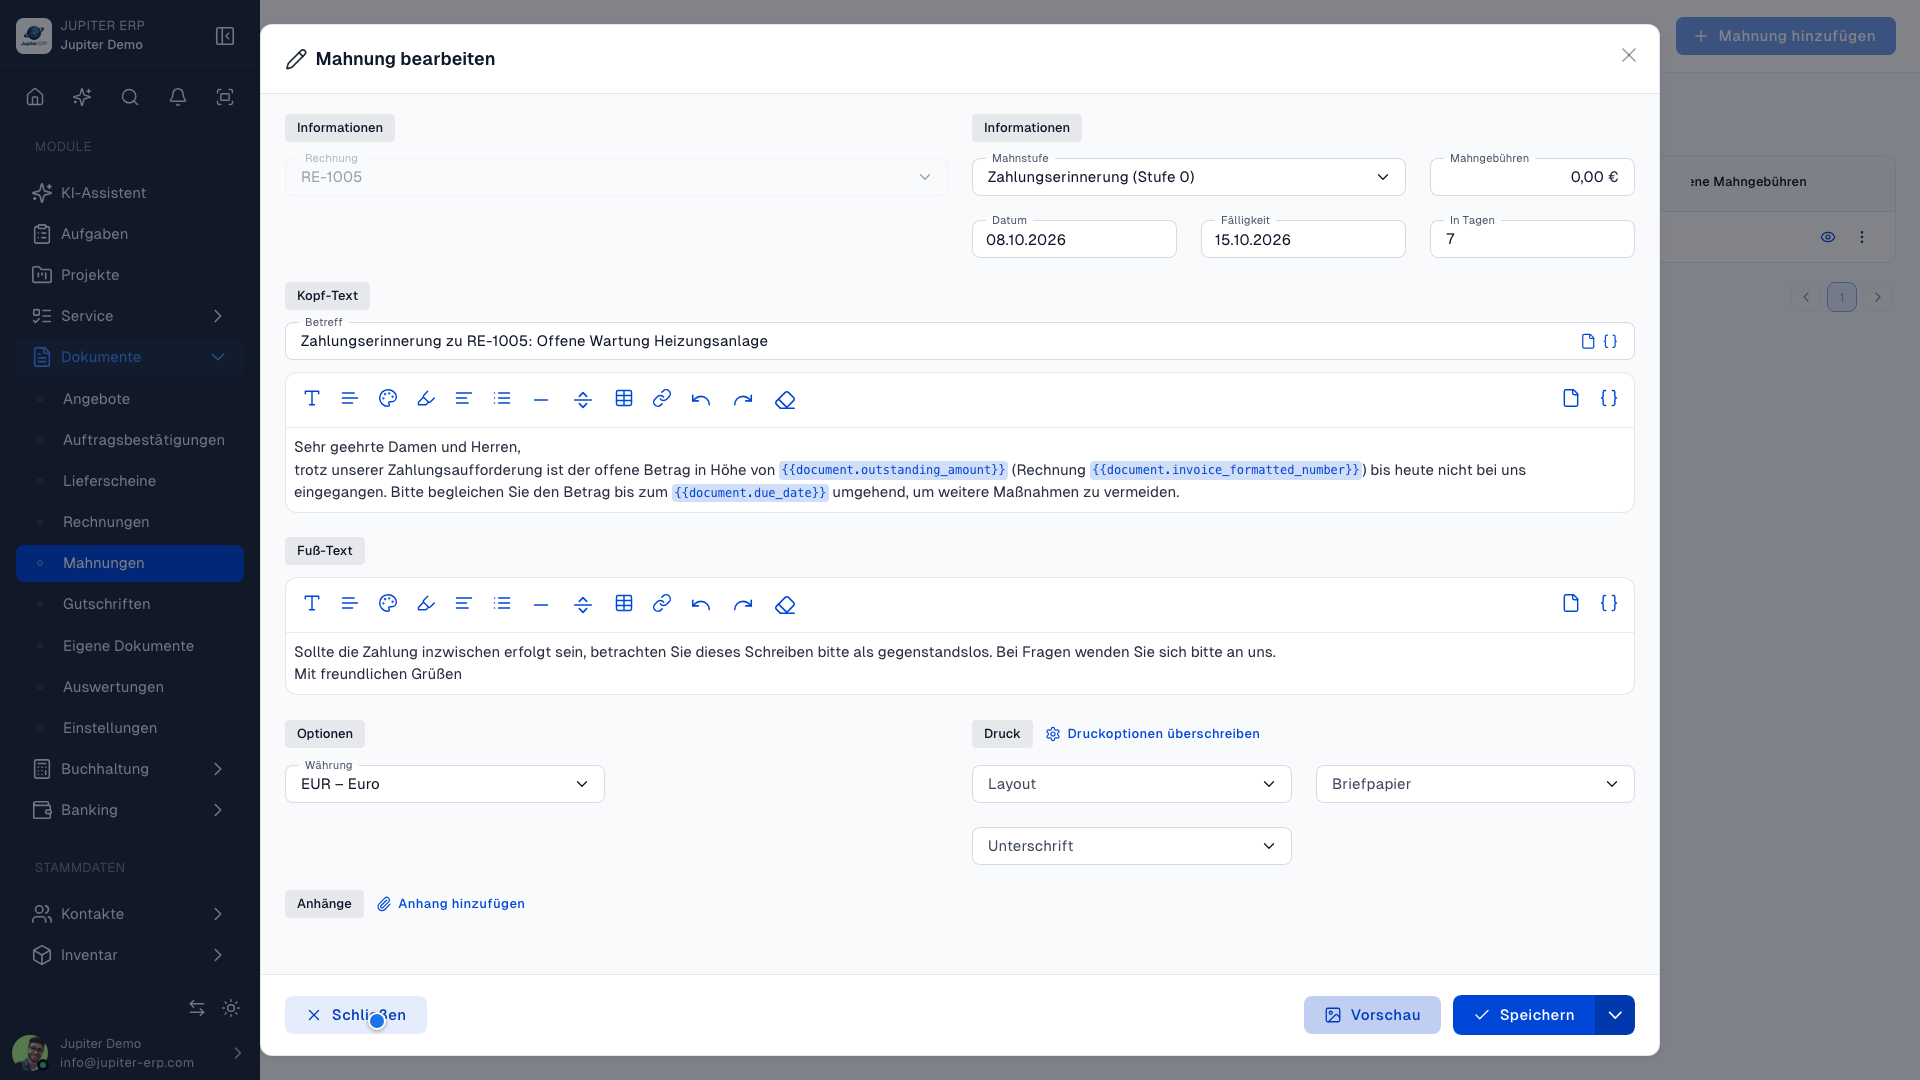This screenshot has width=1920, height=1080.
Task: Click Anhang hinzufügen link
Action: [451, 904]
